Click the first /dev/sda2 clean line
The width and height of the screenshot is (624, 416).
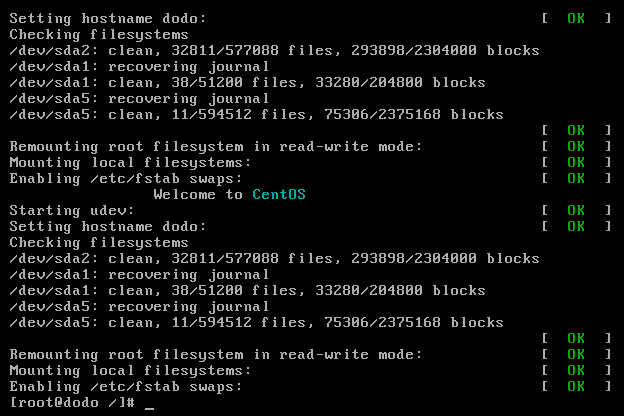[x=274, y=51]
